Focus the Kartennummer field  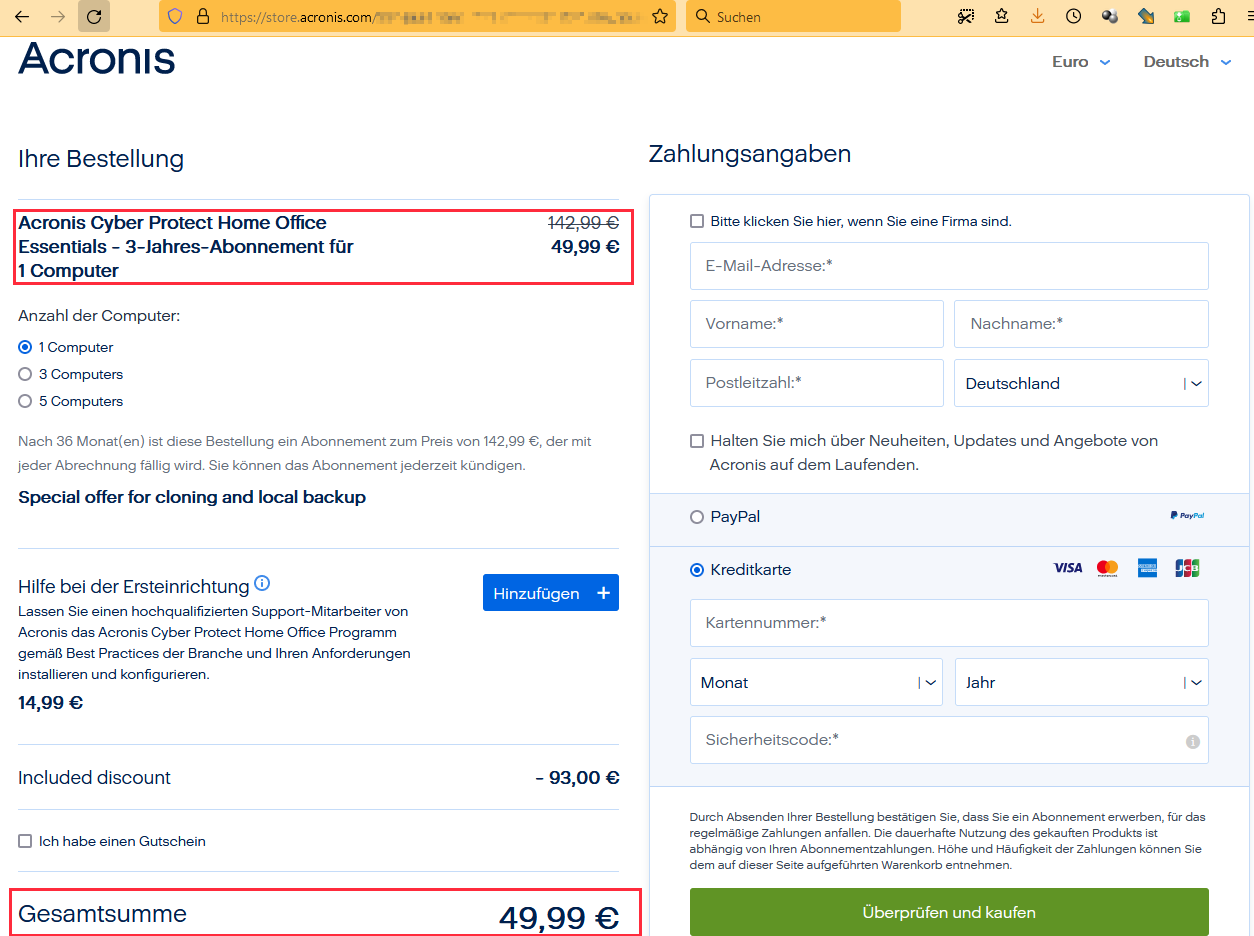[x=949, y=623]
